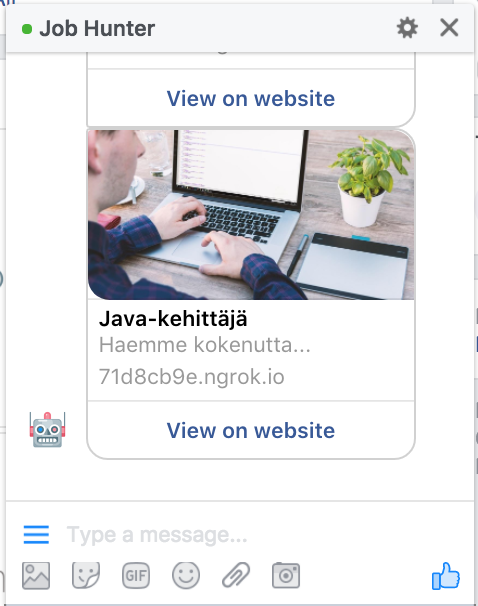Viewport: 478px width, 606px height.
Task: Attach a file with the paperclip
Action: 236,575
